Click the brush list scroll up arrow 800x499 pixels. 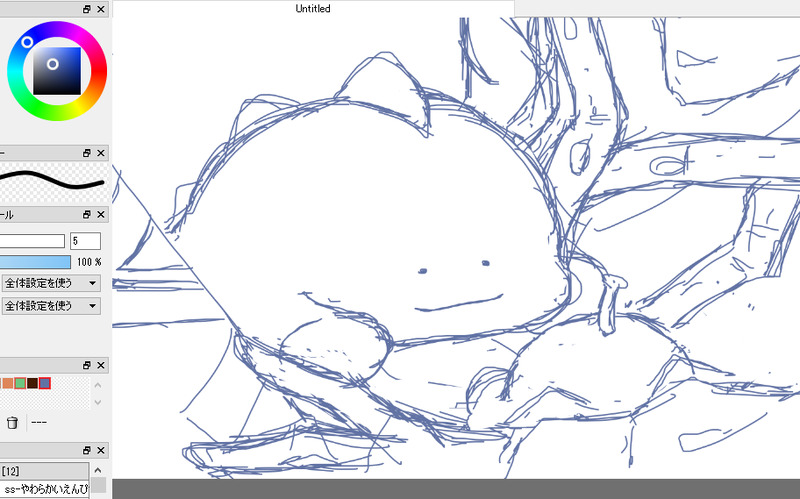tap(98, 470)
